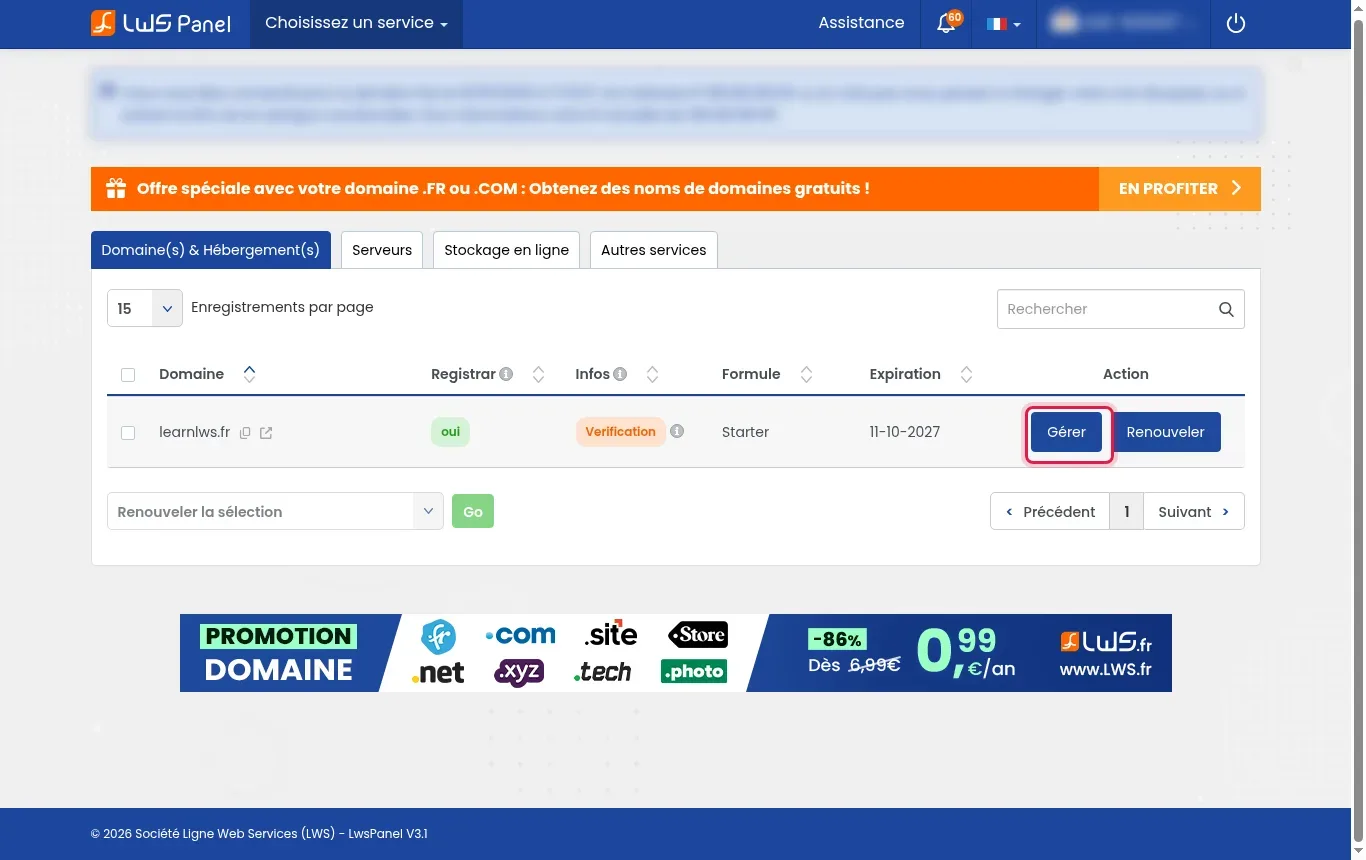Open the Assistance link

861,23
